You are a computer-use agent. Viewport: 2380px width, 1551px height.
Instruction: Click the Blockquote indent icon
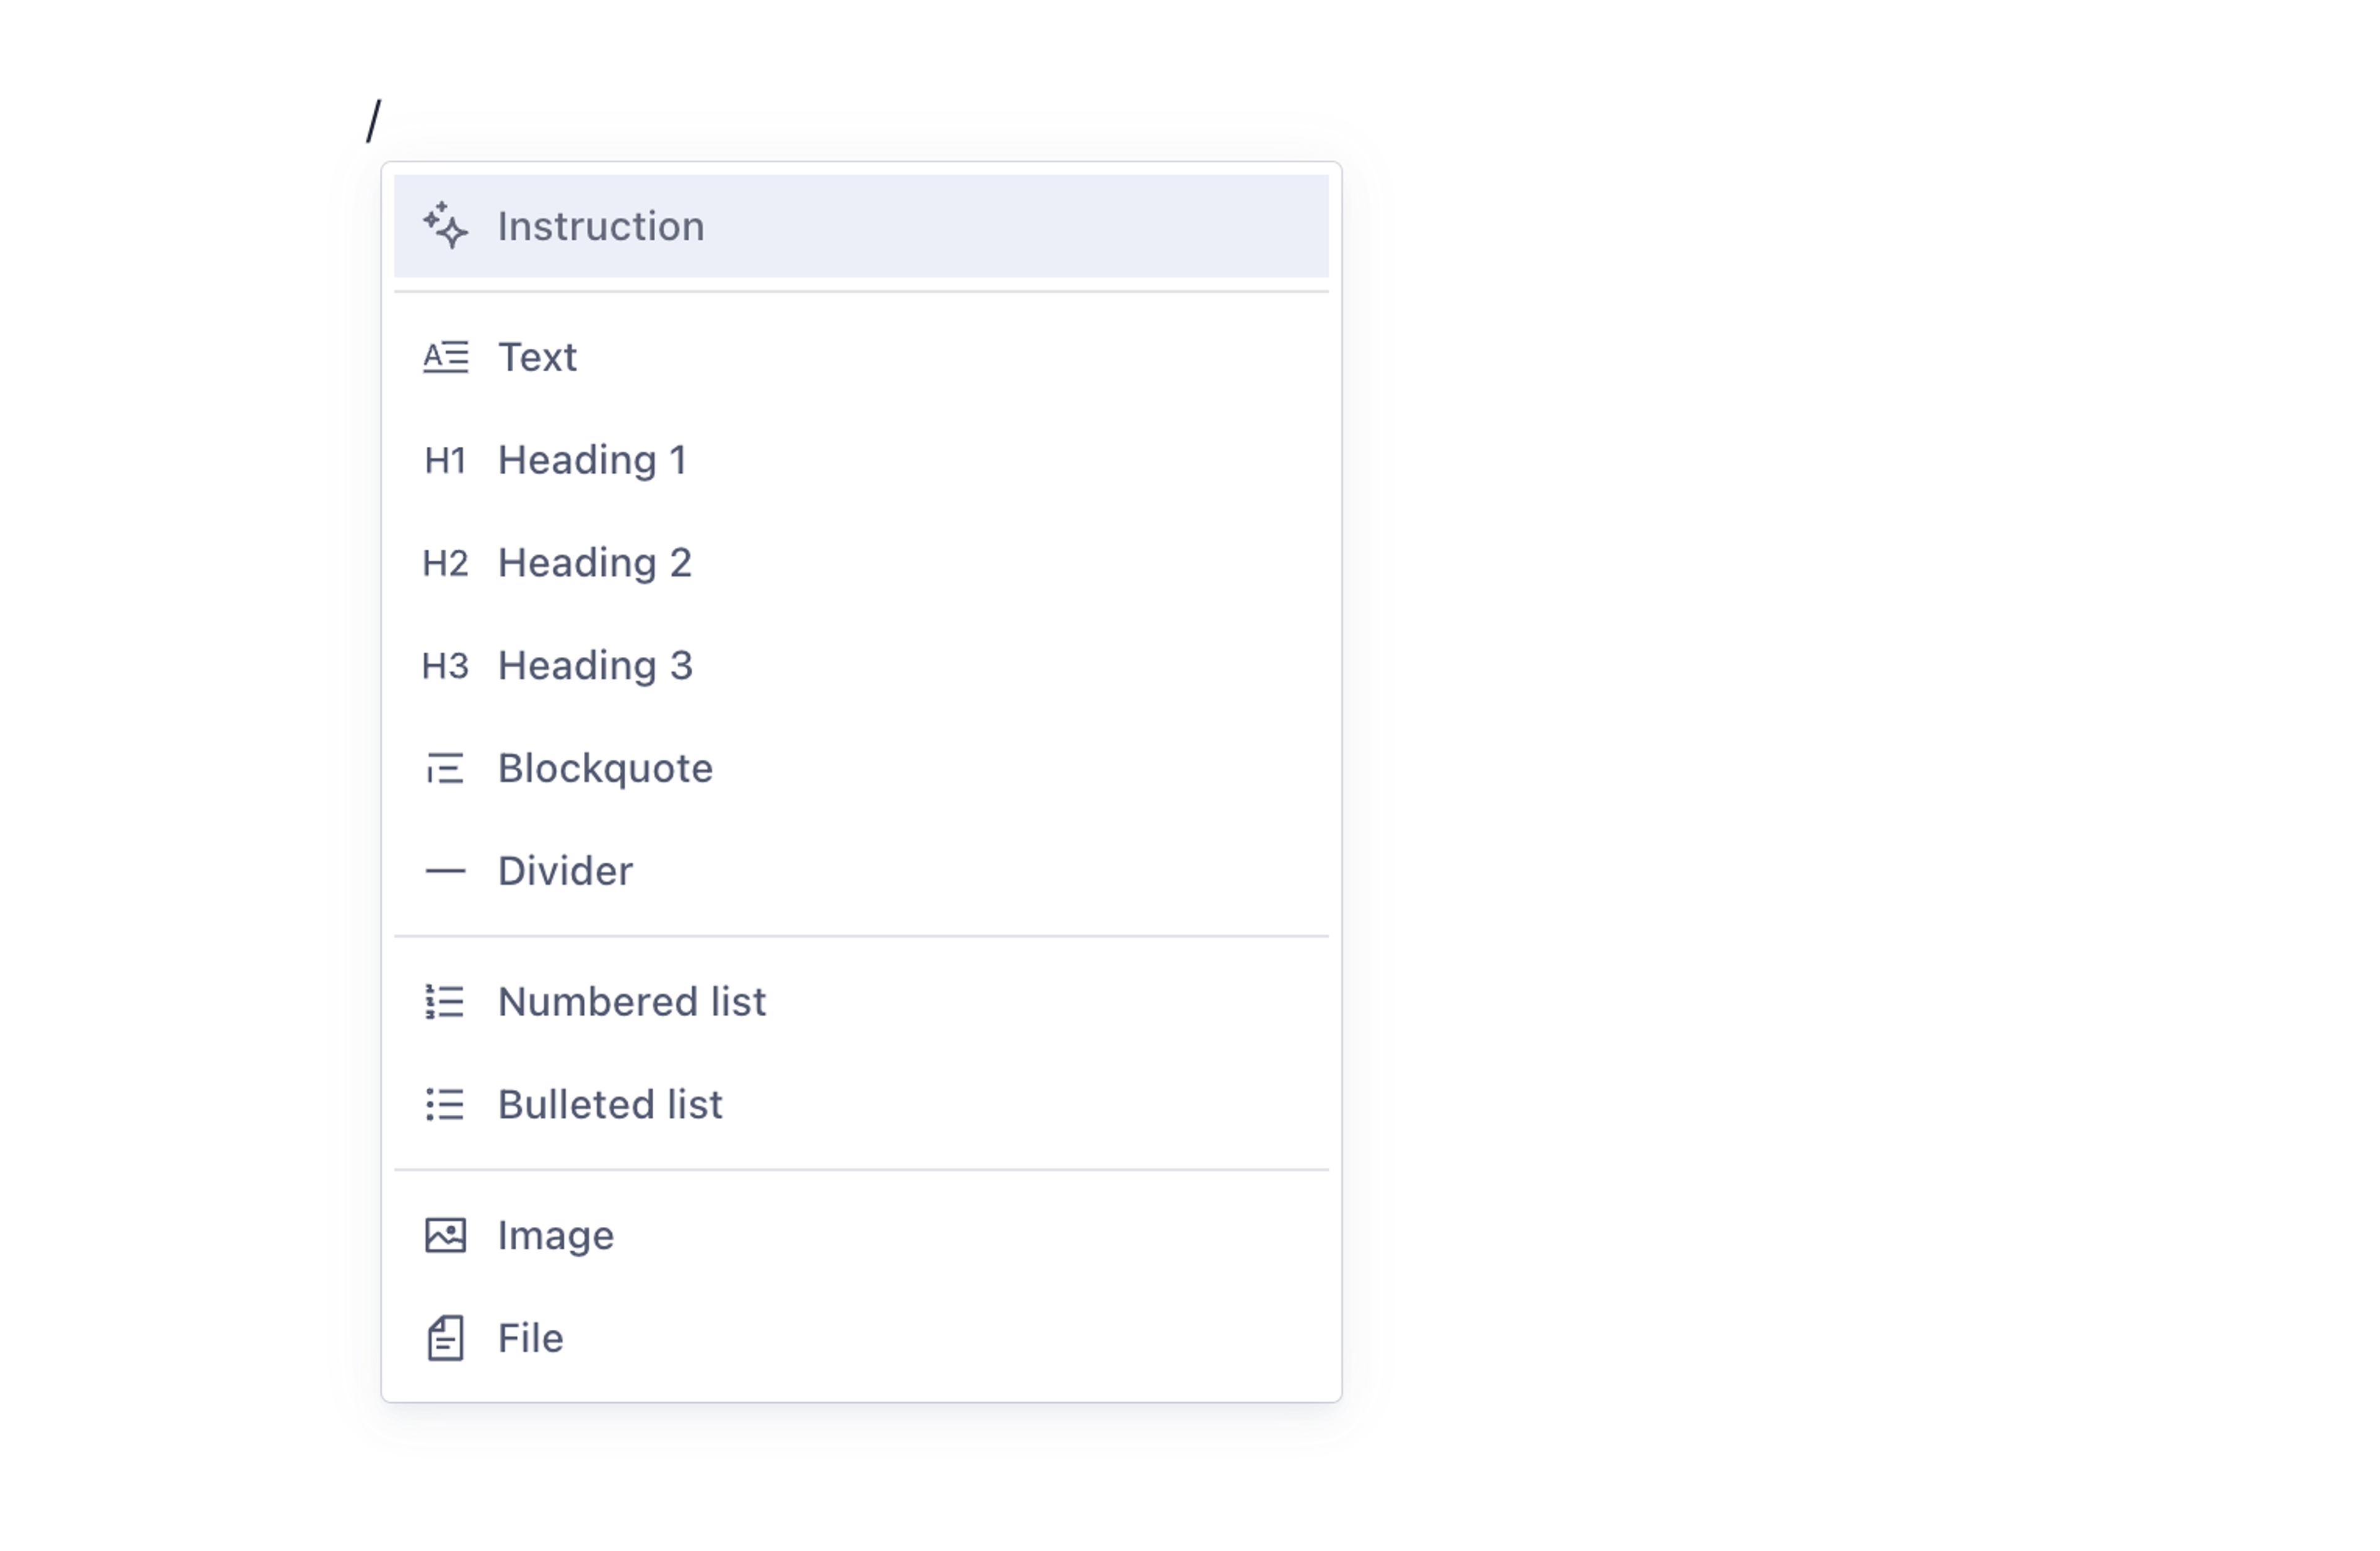click(x=445, y=769)
